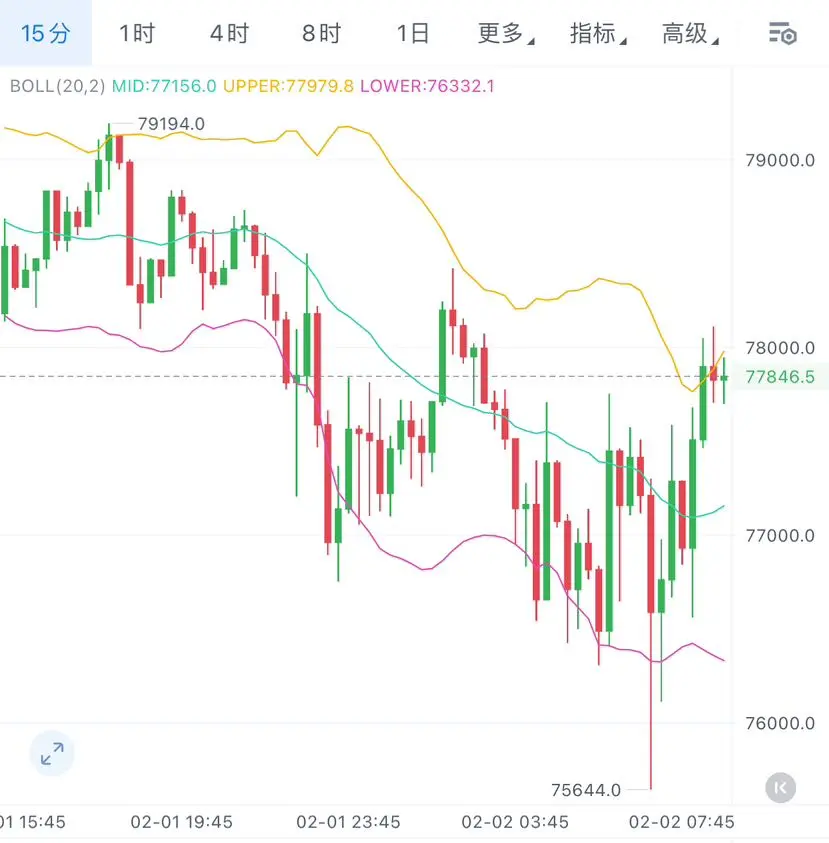The height and width of the screenshot is (843, 829).
Task: Expand chart to fullscreen
Action: coord(52,754)
